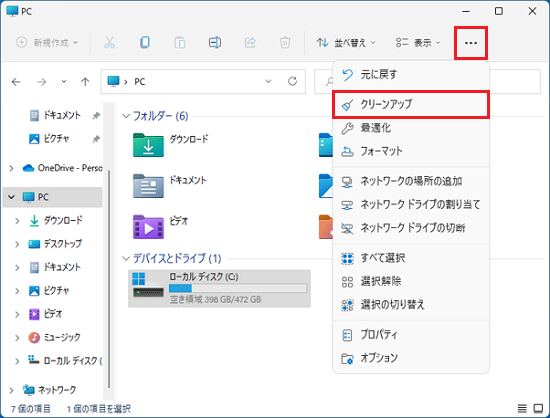Click the Paste icon in toolbar
Image resolution: width=550 pixels, height=418 pixels.
tap(180, 43)
